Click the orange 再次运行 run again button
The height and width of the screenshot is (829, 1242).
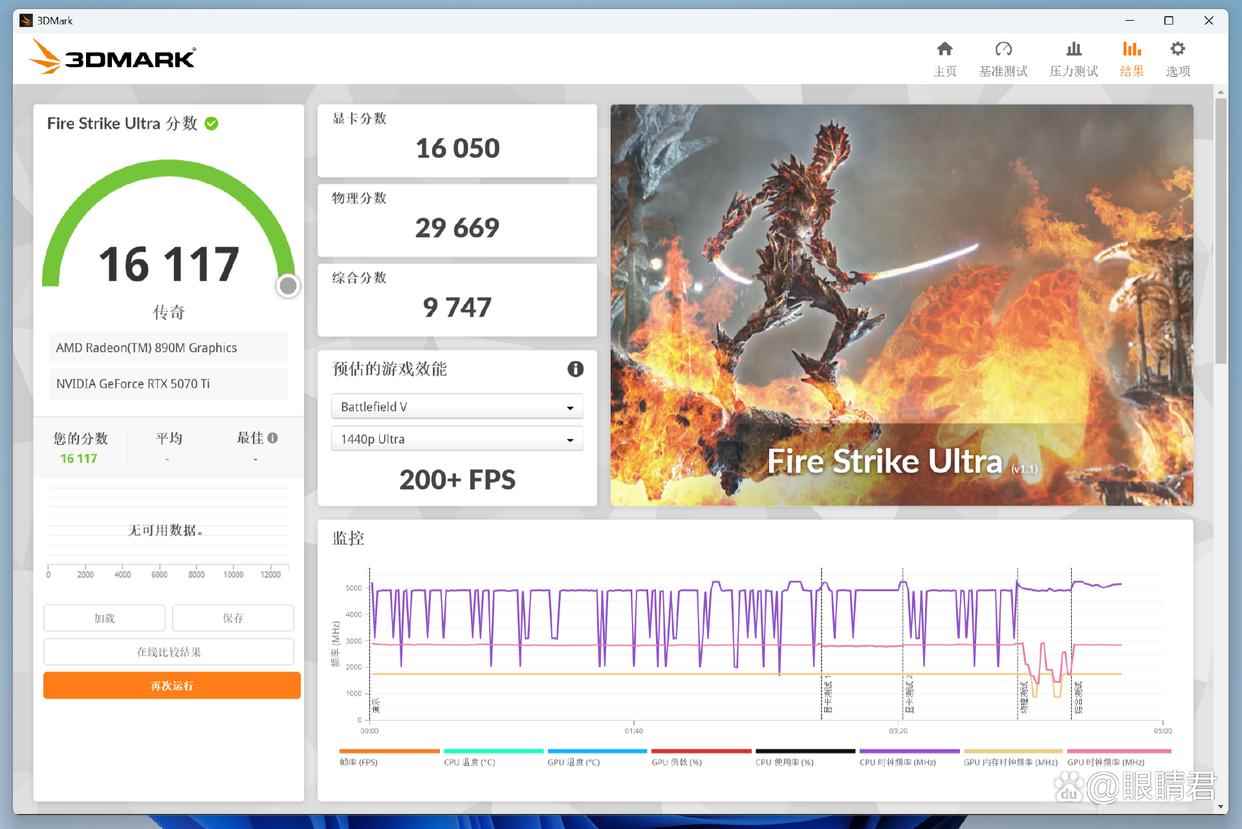172,685
